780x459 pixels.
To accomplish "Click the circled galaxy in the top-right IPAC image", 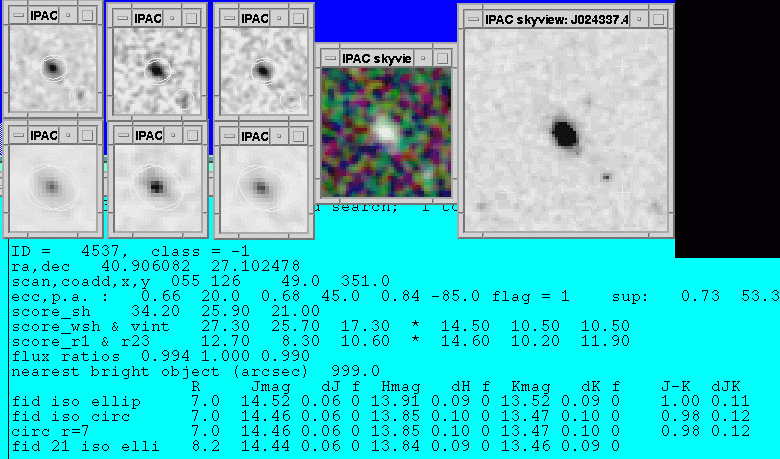I will click(x=263, y=71).
